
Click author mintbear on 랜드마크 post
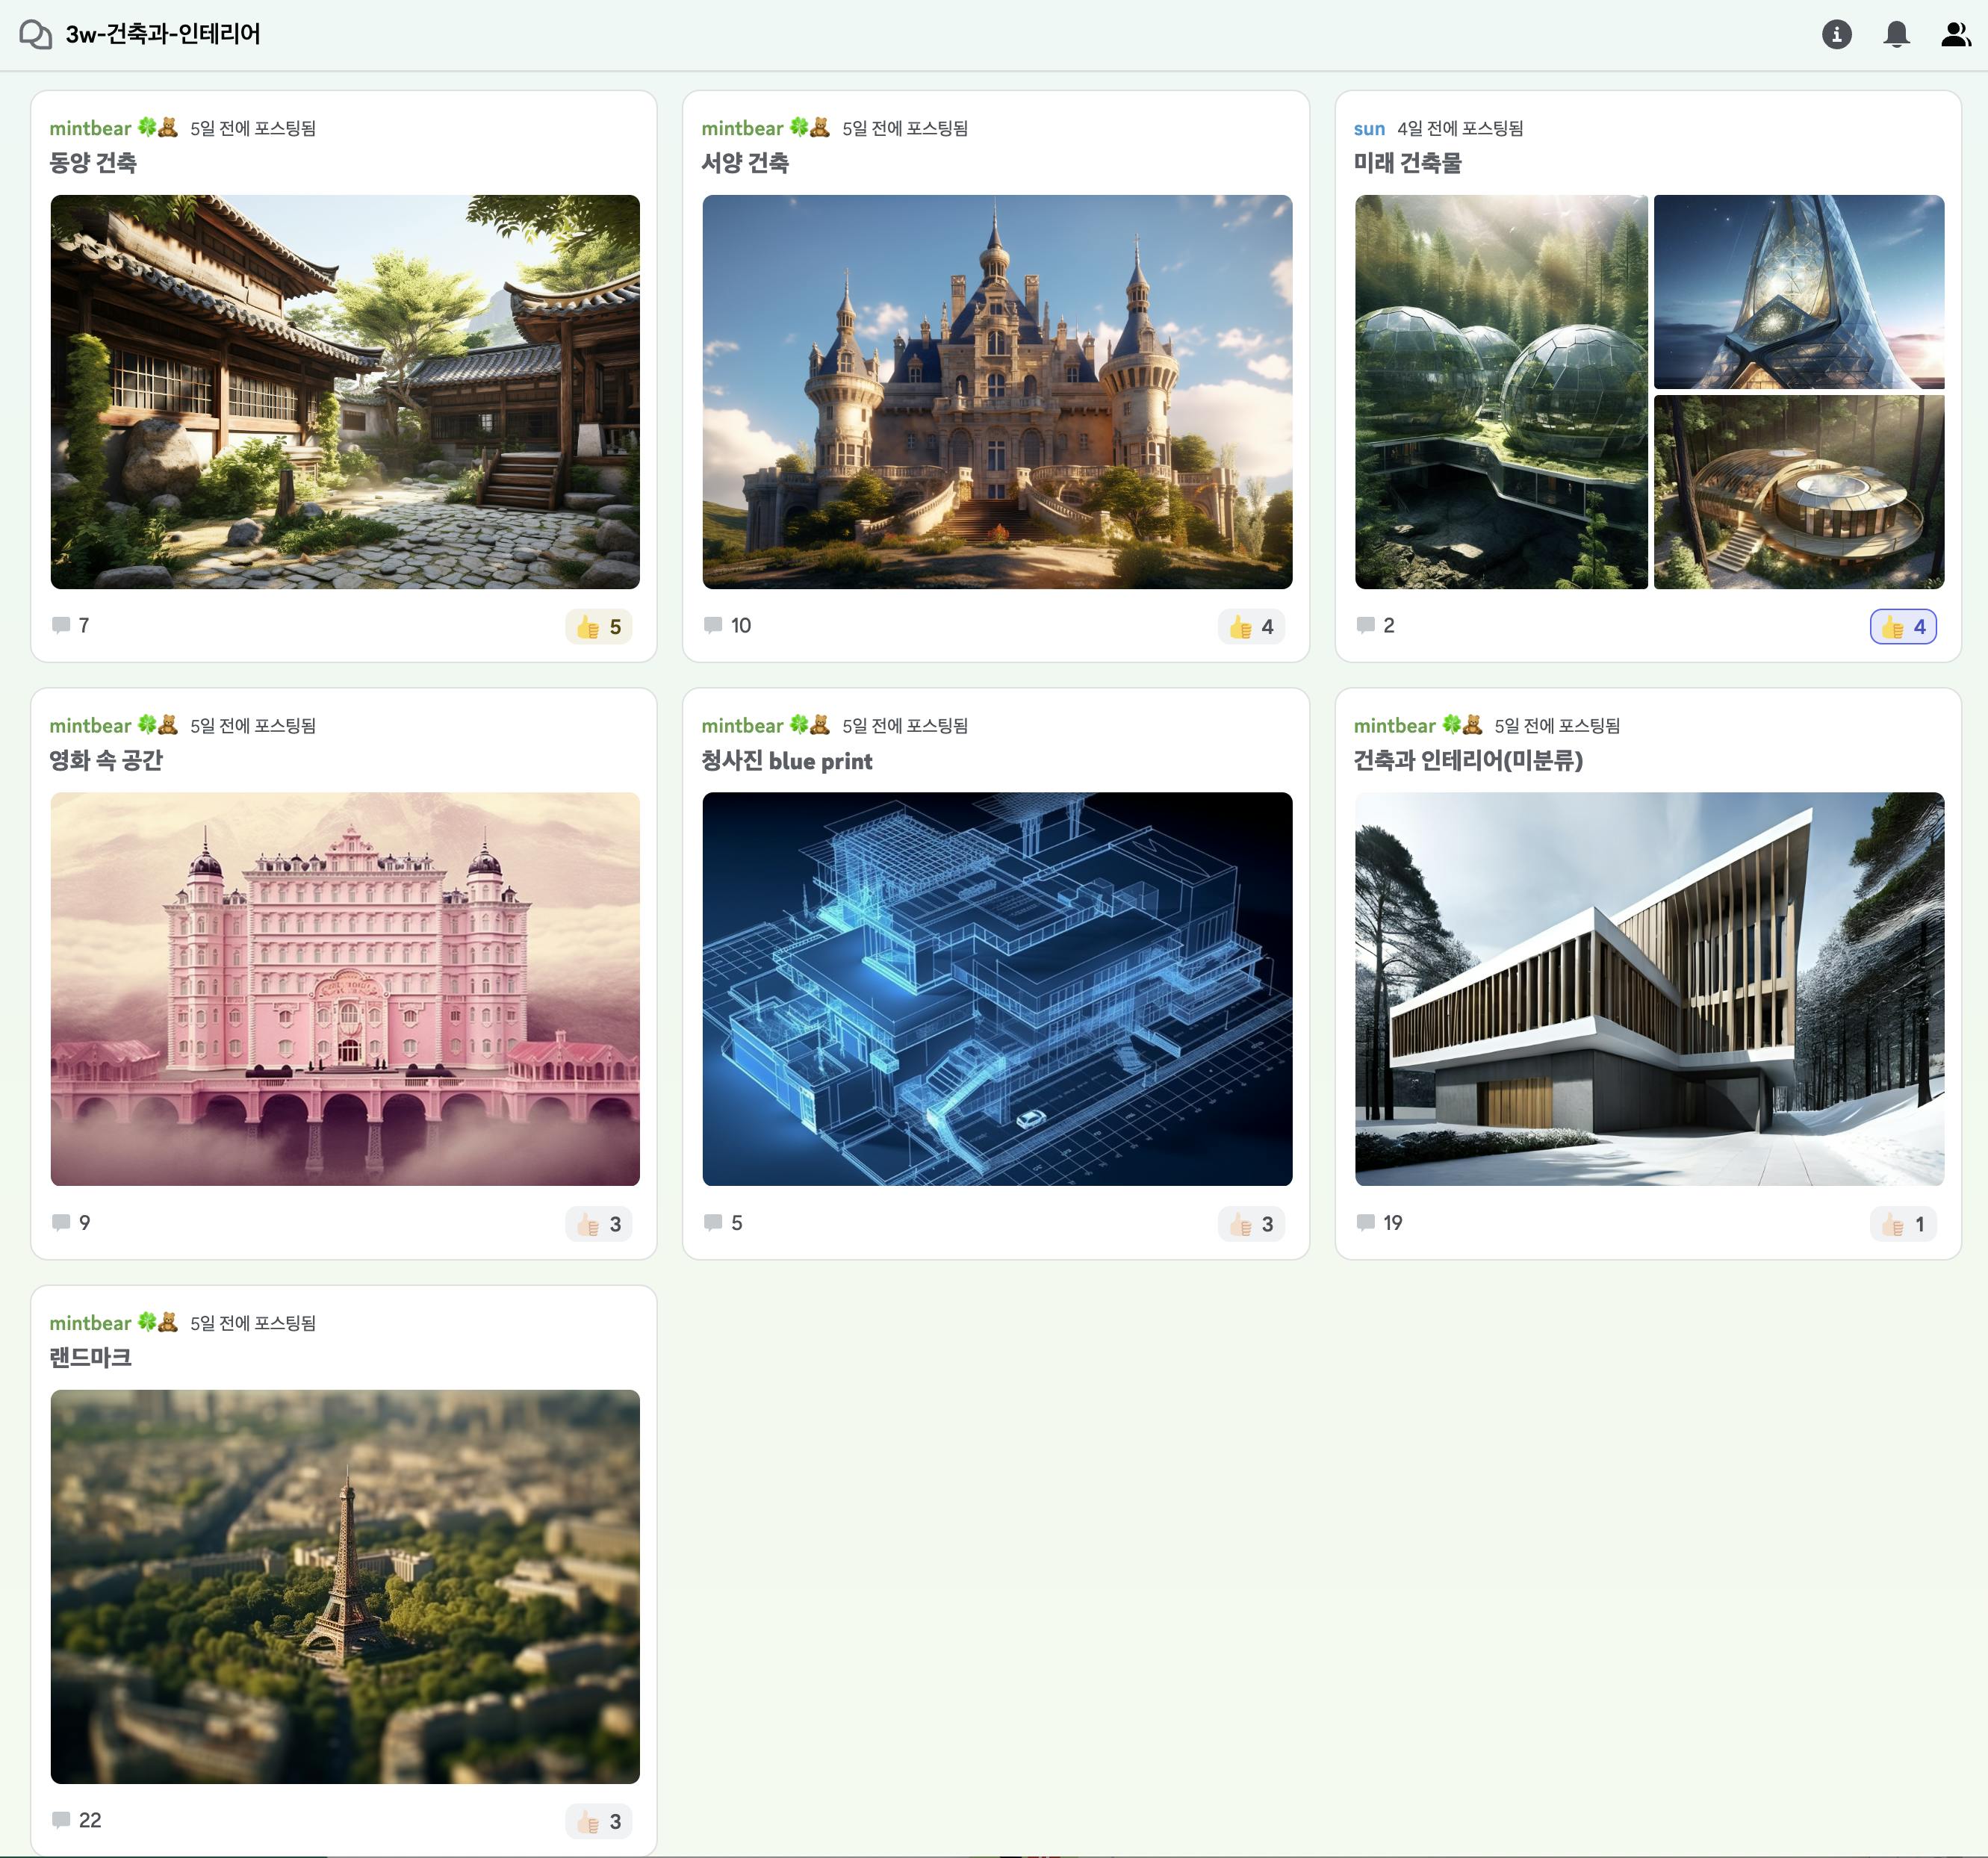tap(113, 1322)
